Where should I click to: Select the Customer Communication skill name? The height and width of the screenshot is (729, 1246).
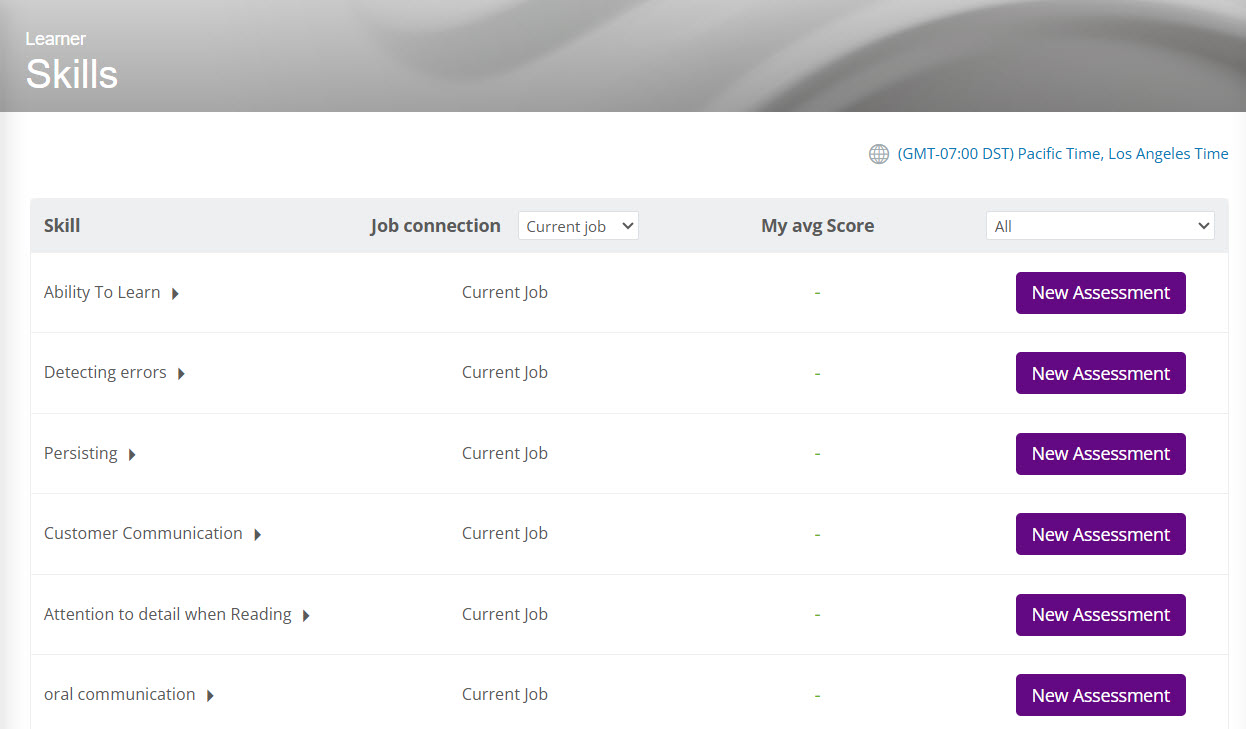tap(143, 534)
